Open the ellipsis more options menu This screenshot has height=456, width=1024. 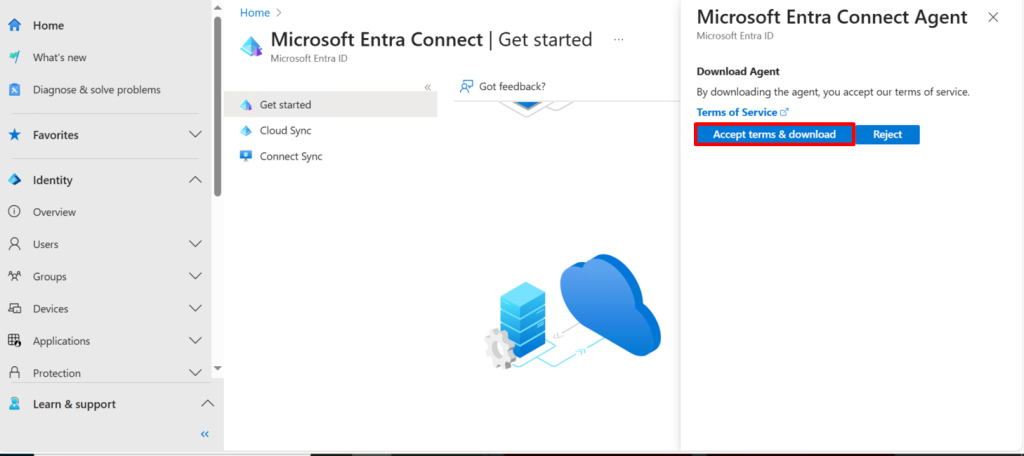tap(618, 40)
